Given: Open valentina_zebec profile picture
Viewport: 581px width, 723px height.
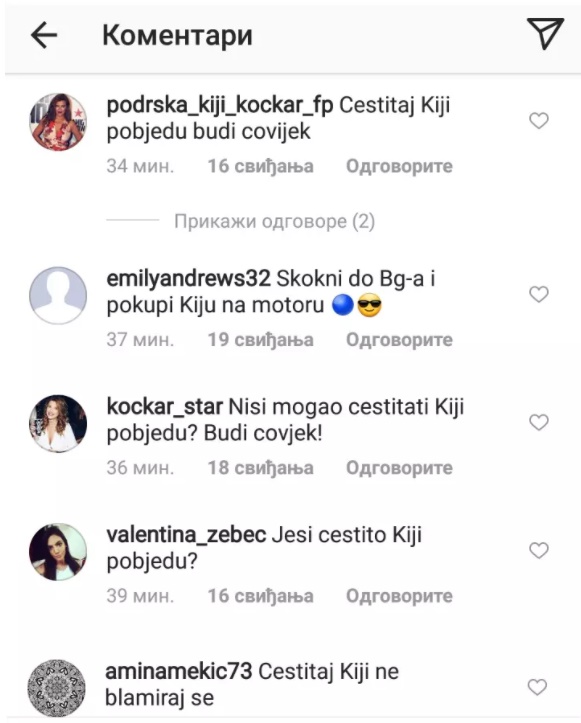Looking at the screenshot, I should [x=58, y=551].
